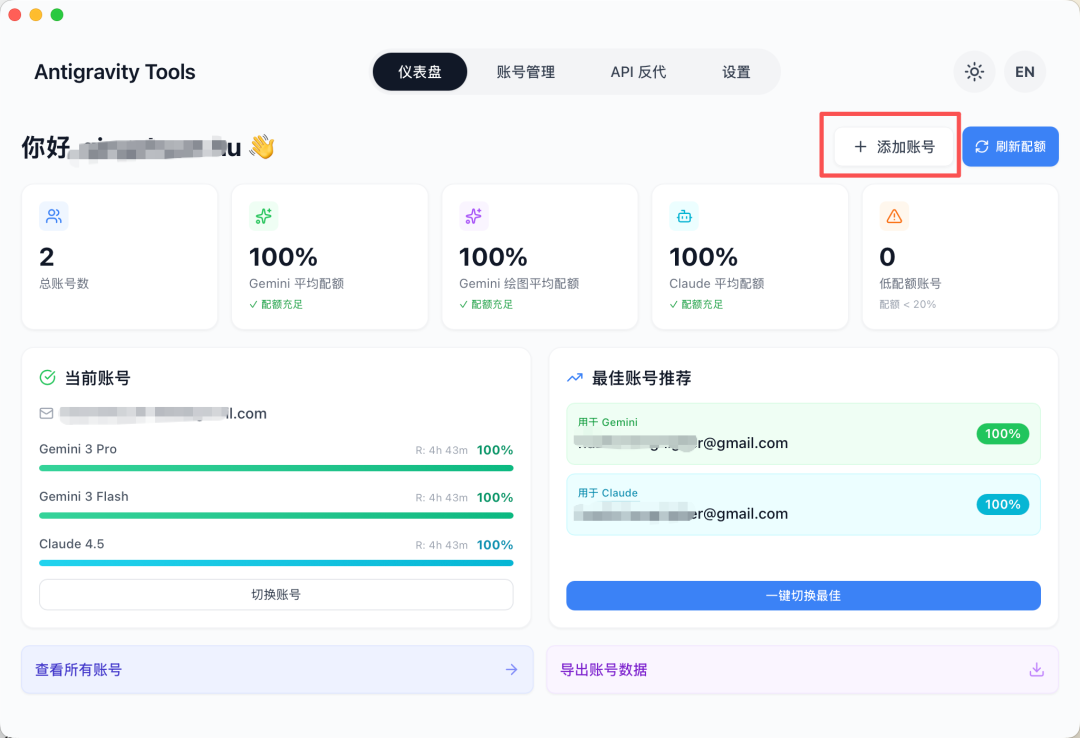Click the plus icon in 添加账号
Screen dimensions: 1080x738
[x=860, y=147]
